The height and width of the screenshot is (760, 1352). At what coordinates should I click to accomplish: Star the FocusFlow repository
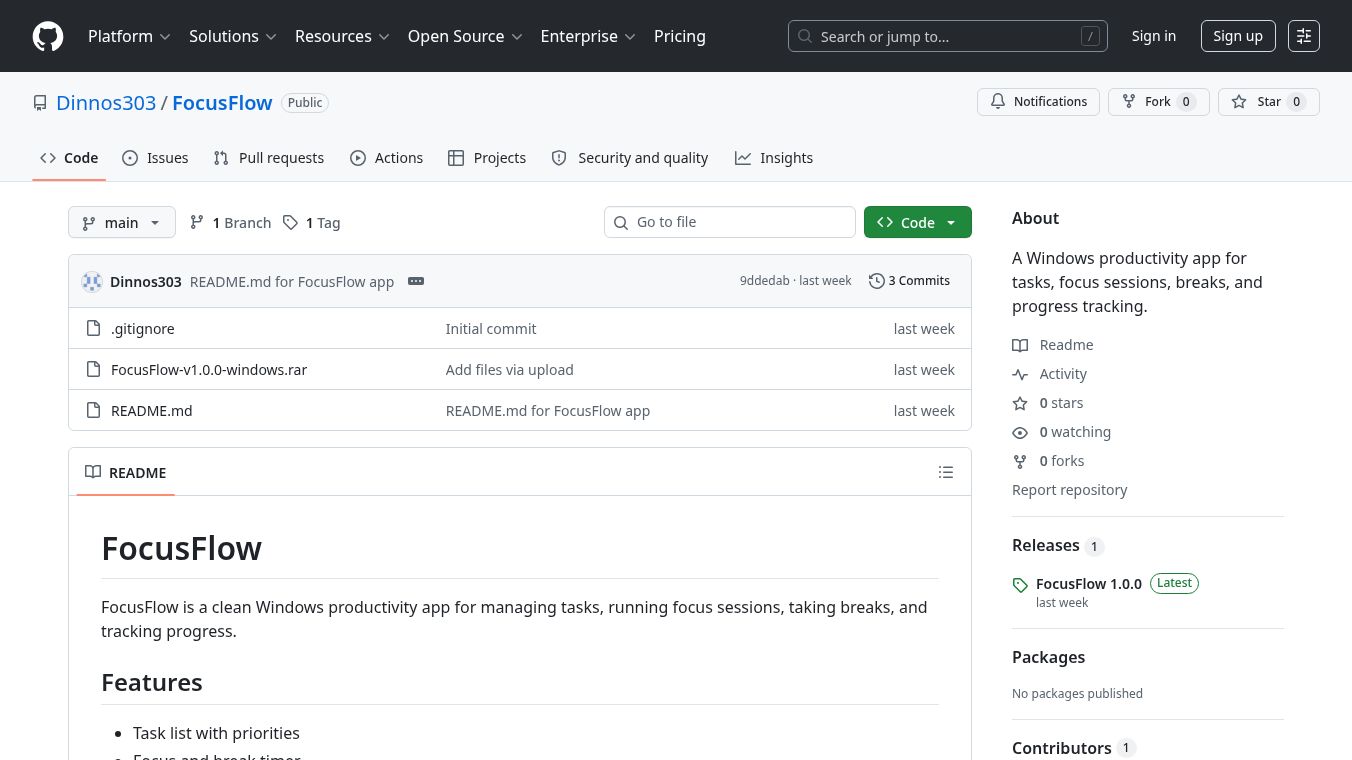click(x=1268, y=102)
